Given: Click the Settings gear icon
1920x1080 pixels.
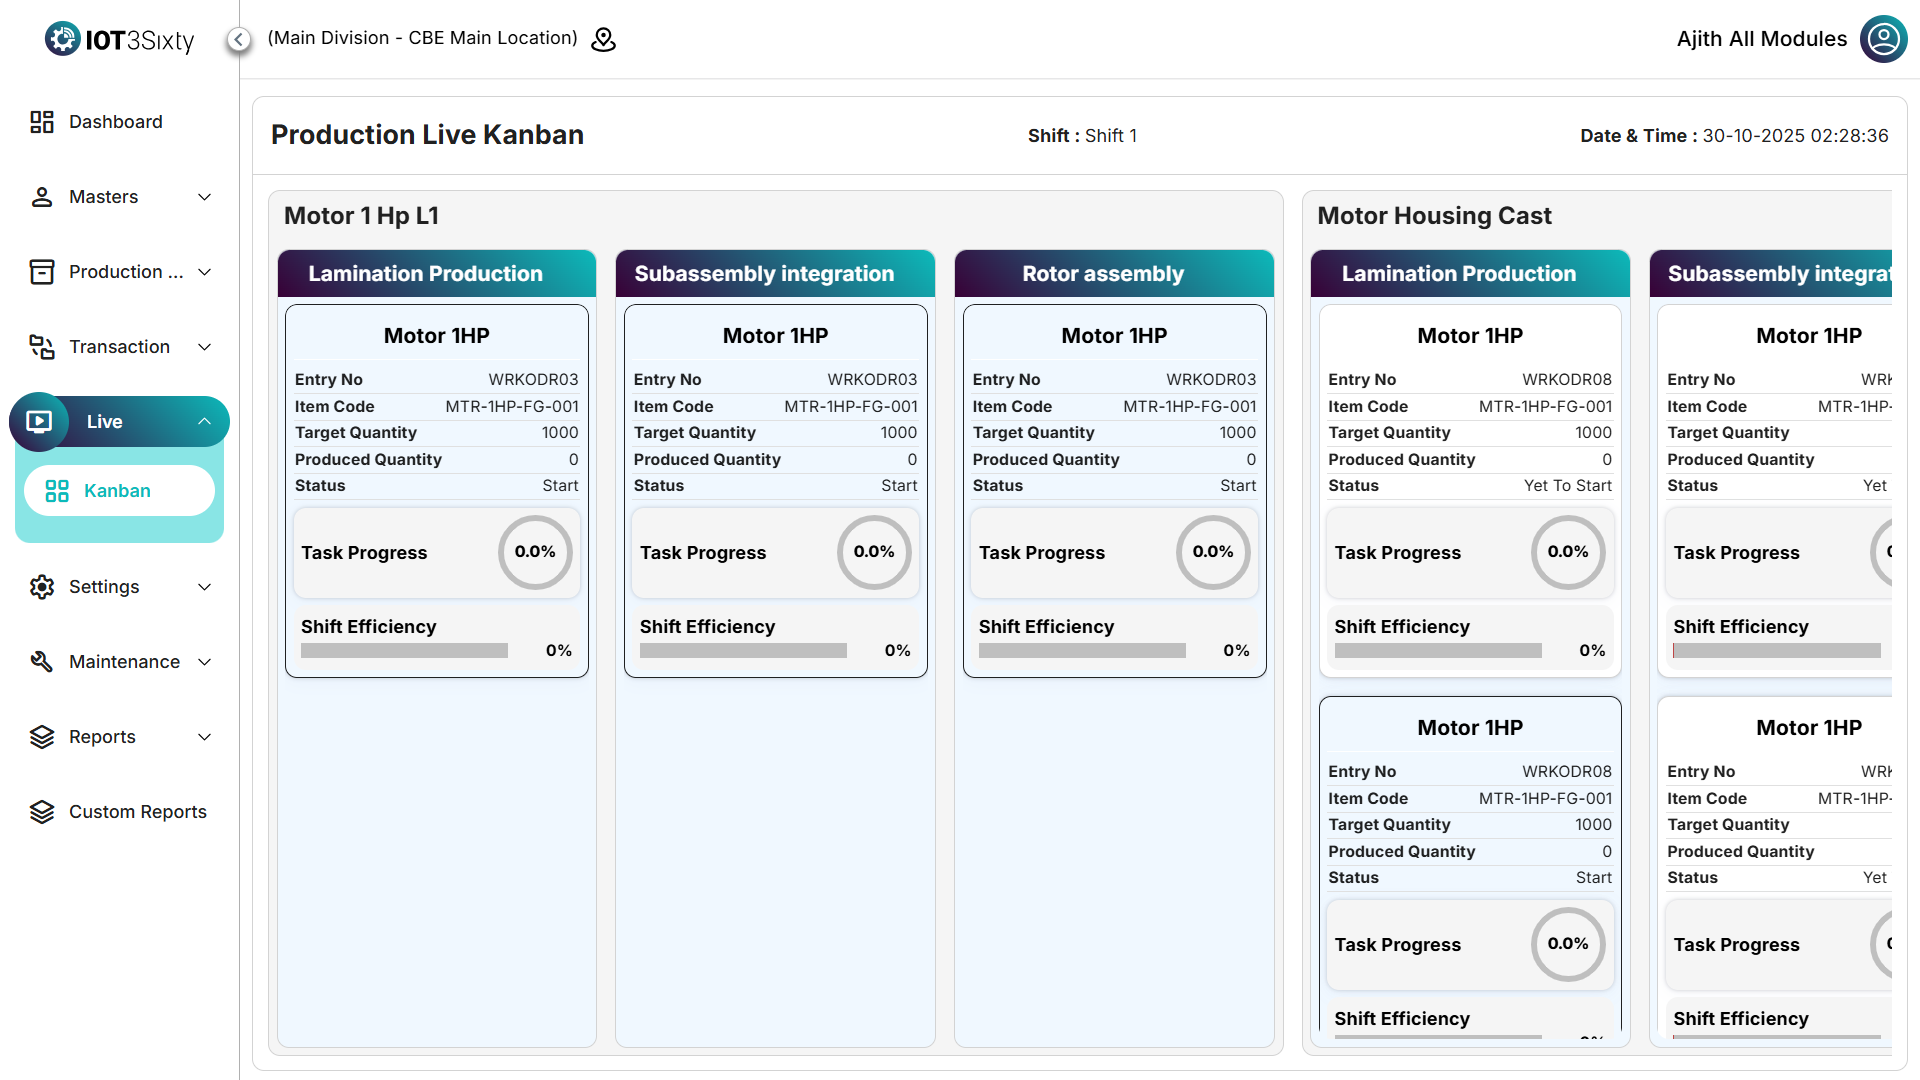Looking at the screenshot, I should click(41, 587).
